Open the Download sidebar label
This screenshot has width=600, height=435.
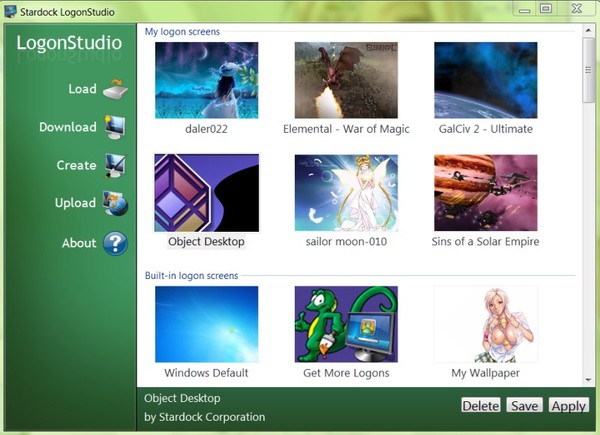point(68,127)
